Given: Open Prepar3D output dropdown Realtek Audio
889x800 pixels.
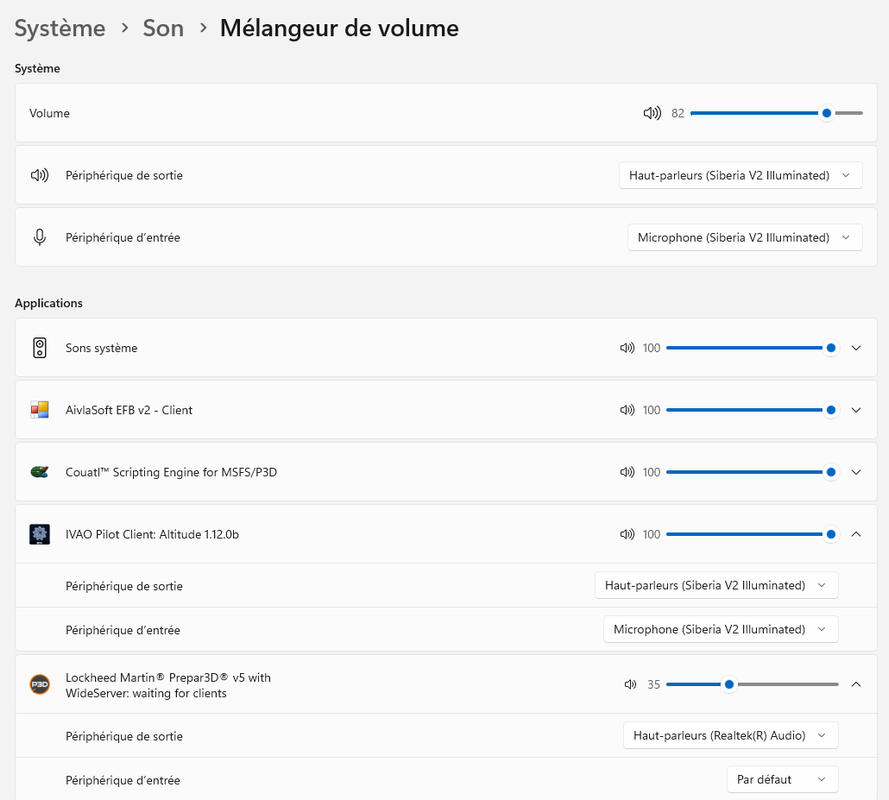Looking at the screenshot, I should [x=730, y=735].
